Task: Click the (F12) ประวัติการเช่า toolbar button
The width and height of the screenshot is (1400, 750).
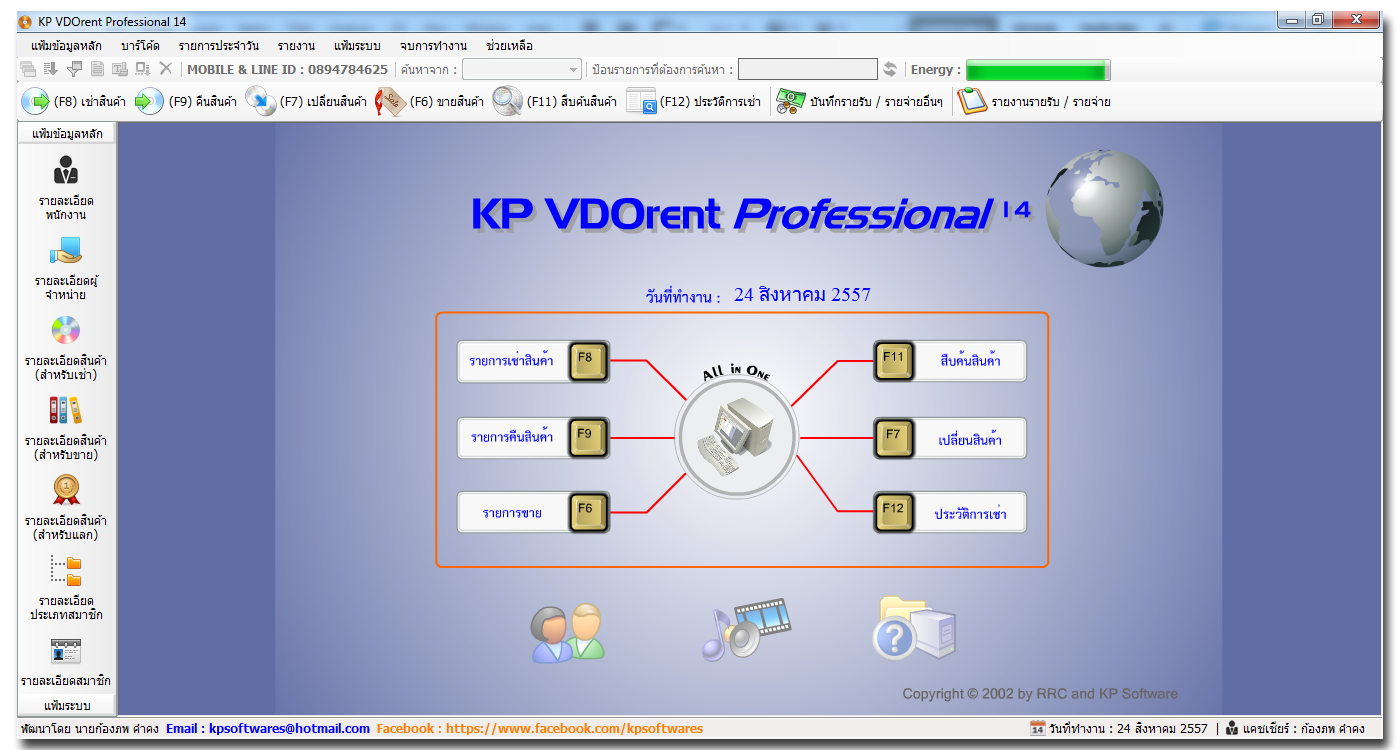Action: [694, 101]
